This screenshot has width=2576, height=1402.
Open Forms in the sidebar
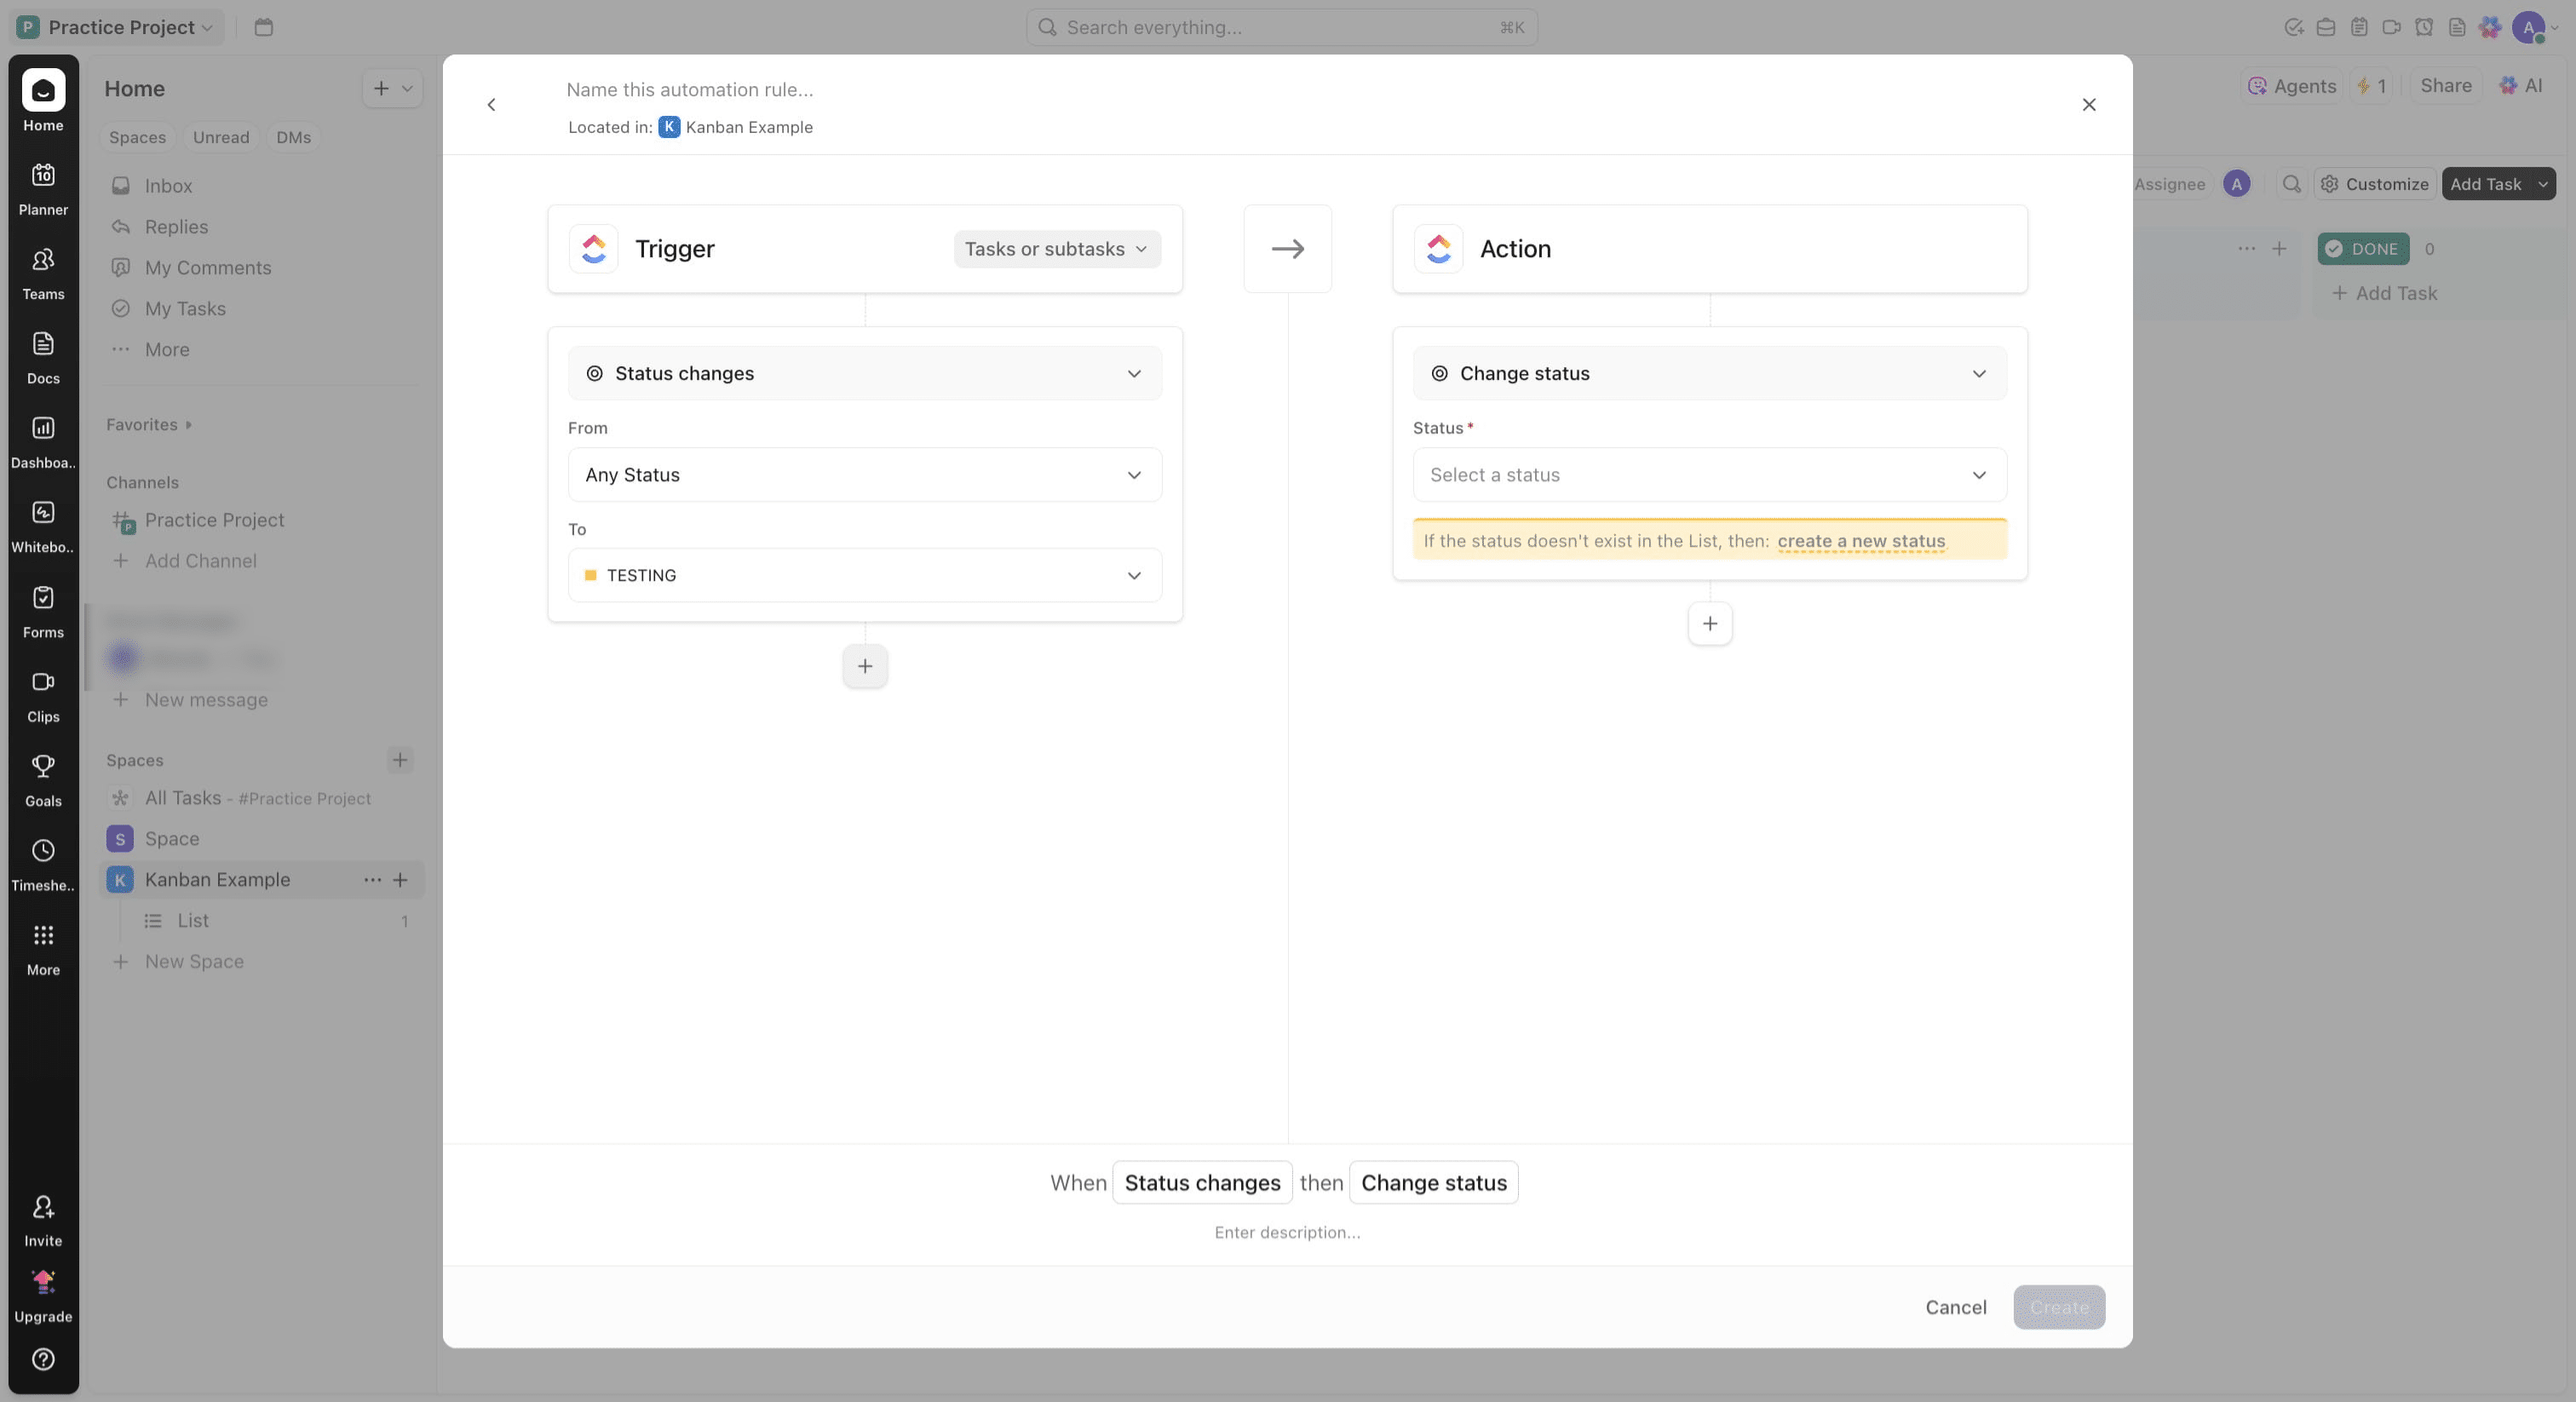point(43,612)
